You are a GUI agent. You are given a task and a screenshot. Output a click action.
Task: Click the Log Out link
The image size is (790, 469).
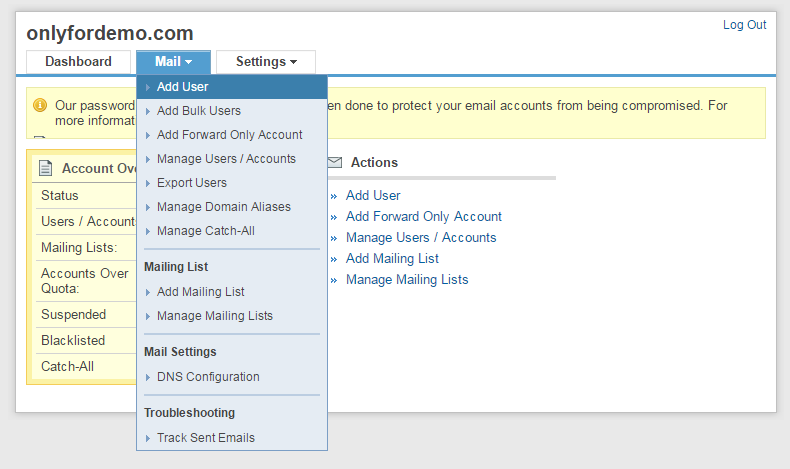pos(744,25)
